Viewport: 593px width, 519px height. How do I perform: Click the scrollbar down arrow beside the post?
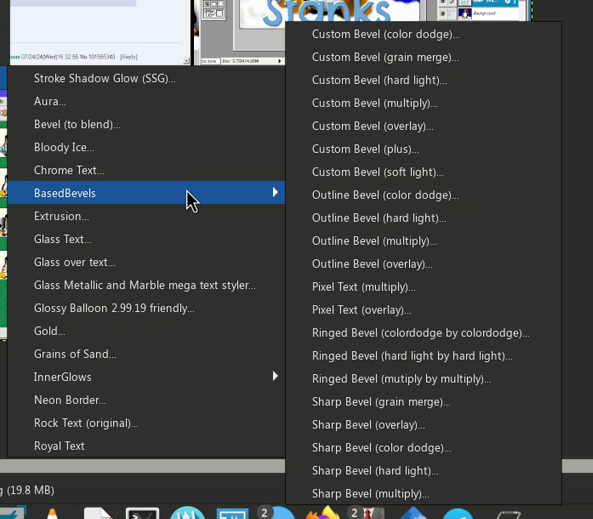[x=186, y=61]
